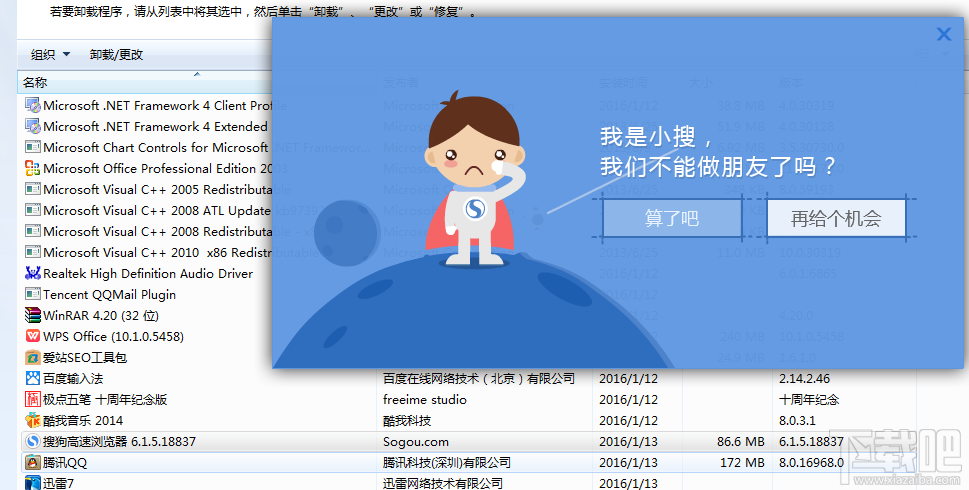Screen dimensions: 969x490
Task: Select the Microsoft .NET Framework 4 Extended row
Action: pyautogui.click(x=145, y=127)
